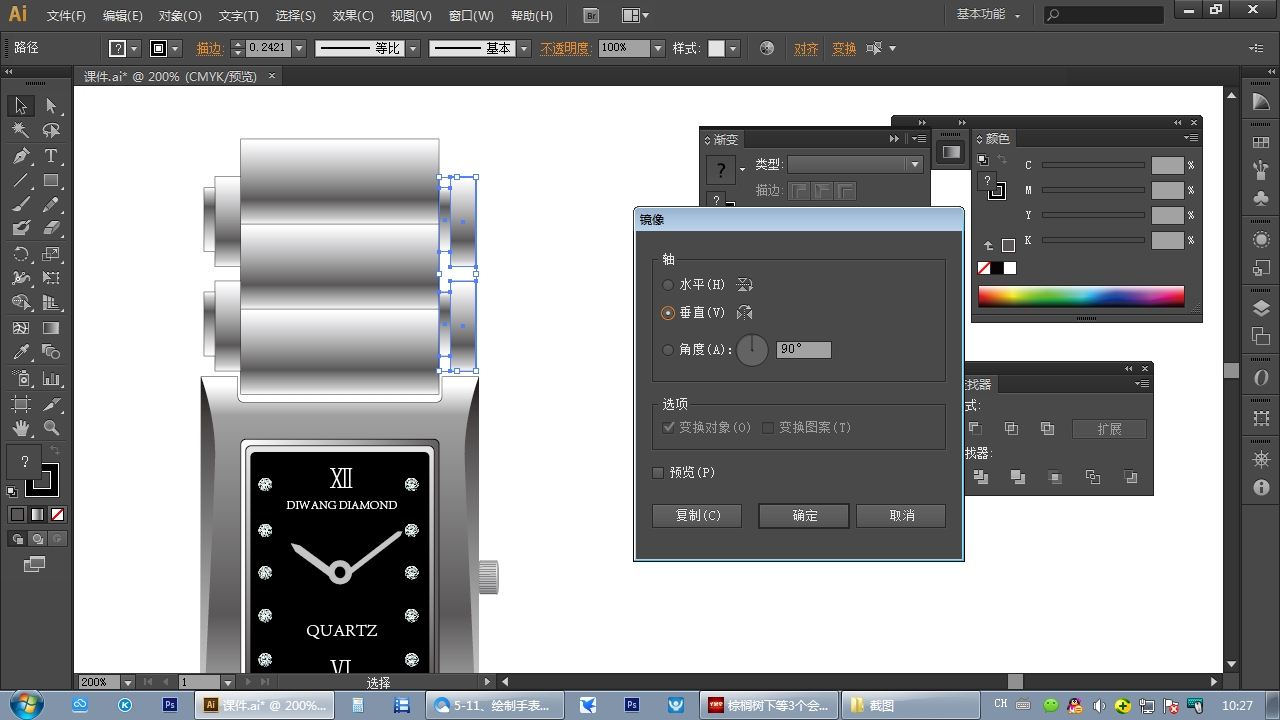Select the vertical 垂直(V) axis option
Viewport: 1280px width, 720px height.
tap(668, 313)
